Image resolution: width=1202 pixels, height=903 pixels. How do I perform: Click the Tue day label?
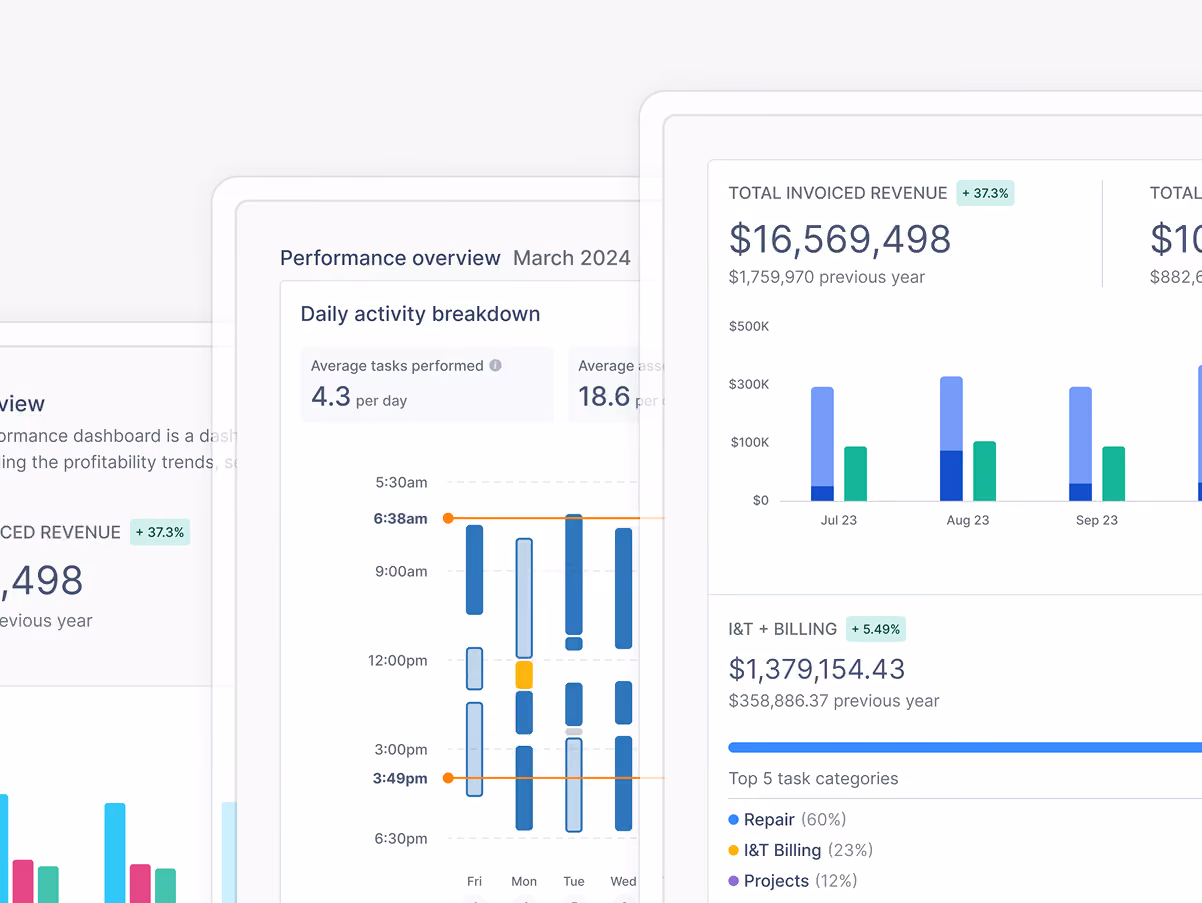pos(574,881)
